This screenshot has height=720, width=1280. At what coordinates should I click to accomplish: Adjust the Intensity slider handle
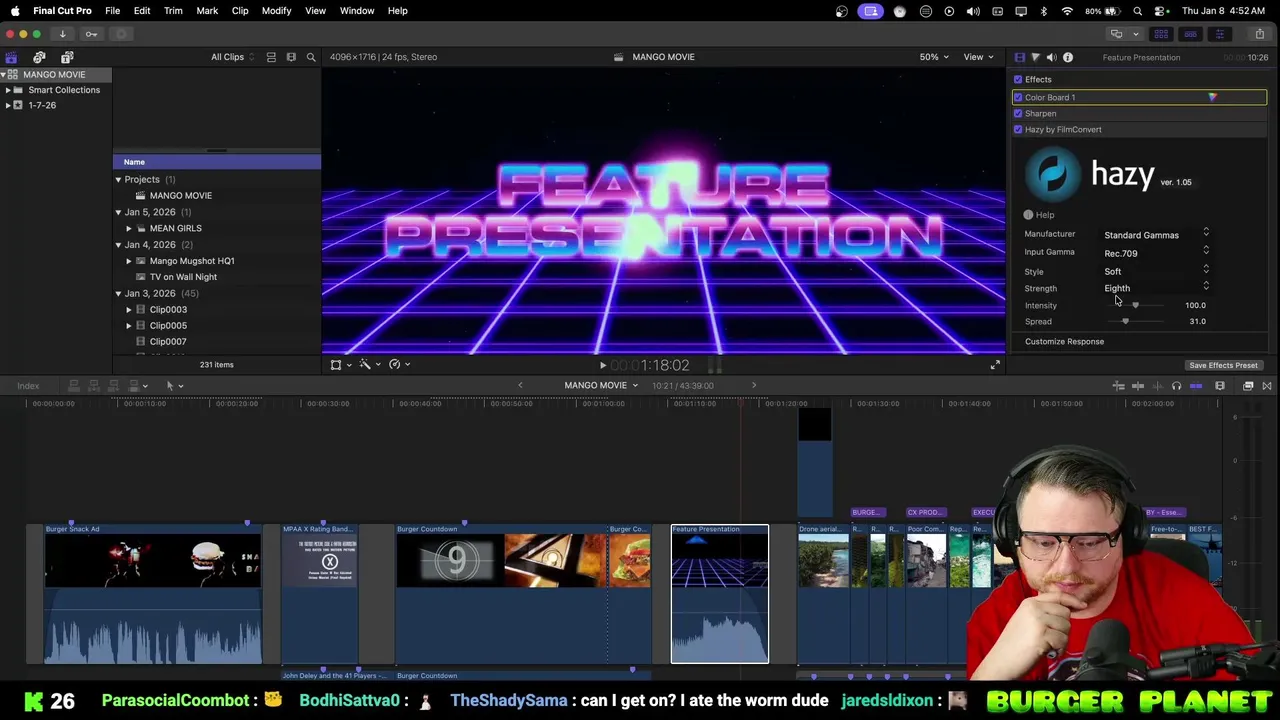(1135, 305)
